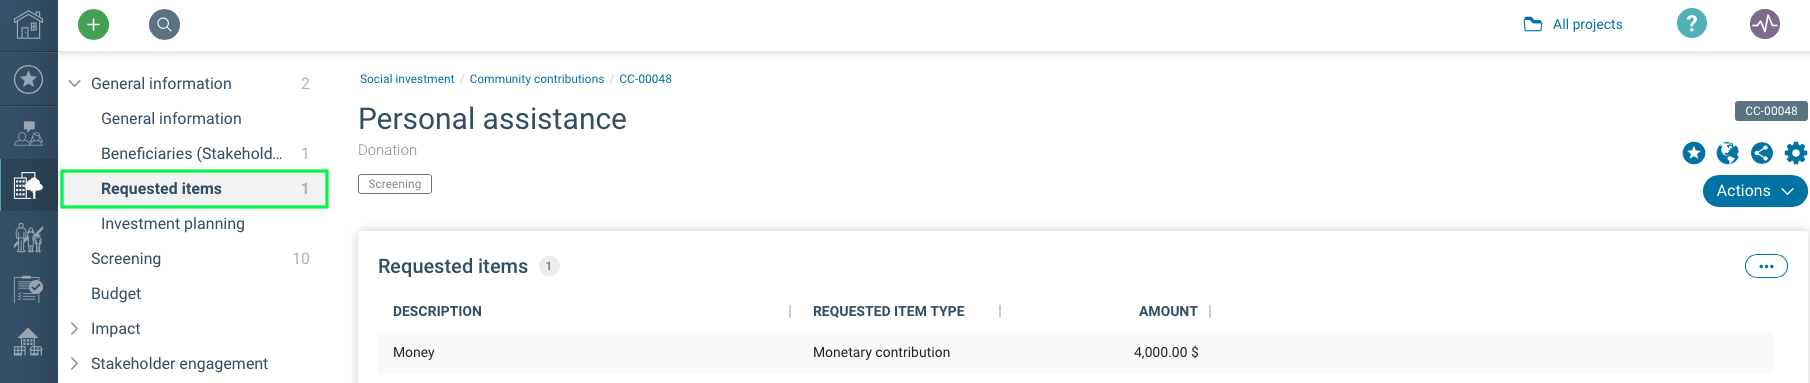Image resolution: width=1810 pixels, height=383 pixels.
Task: Open the record settings gear icon
Action: 1796,153
